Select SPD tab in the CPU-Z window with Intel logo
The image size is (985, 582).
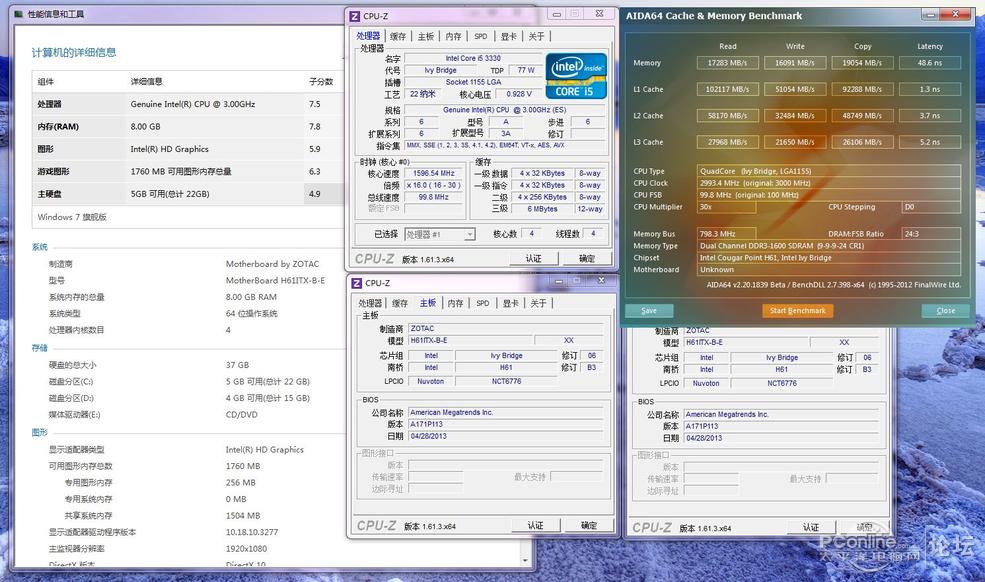click(x=481, y=36)
